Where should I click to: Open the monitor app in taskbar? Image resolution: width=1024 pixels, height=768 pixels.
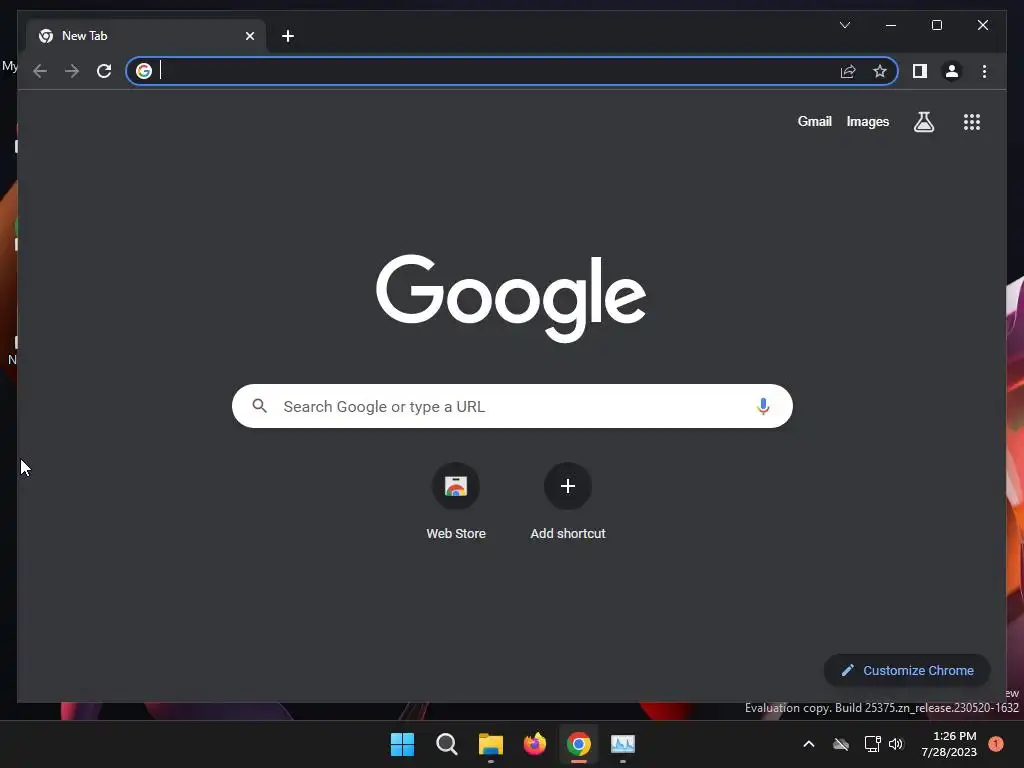623,744
